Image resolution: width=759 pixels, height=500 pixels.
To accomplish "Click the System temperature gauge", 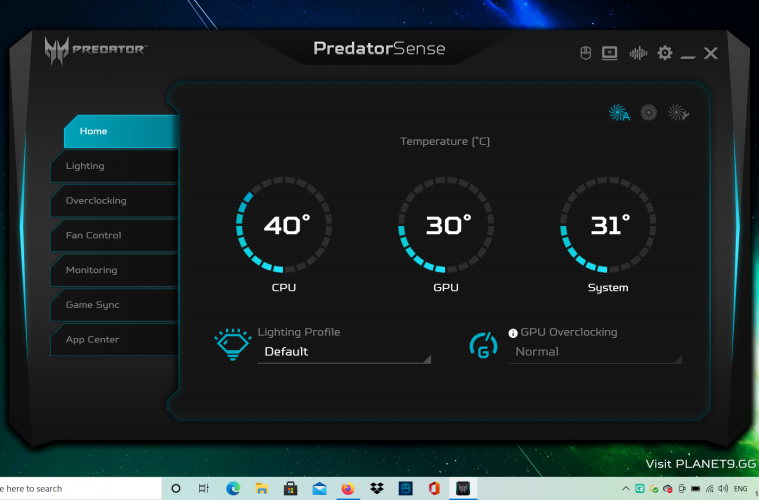I will tap(608, 225).
